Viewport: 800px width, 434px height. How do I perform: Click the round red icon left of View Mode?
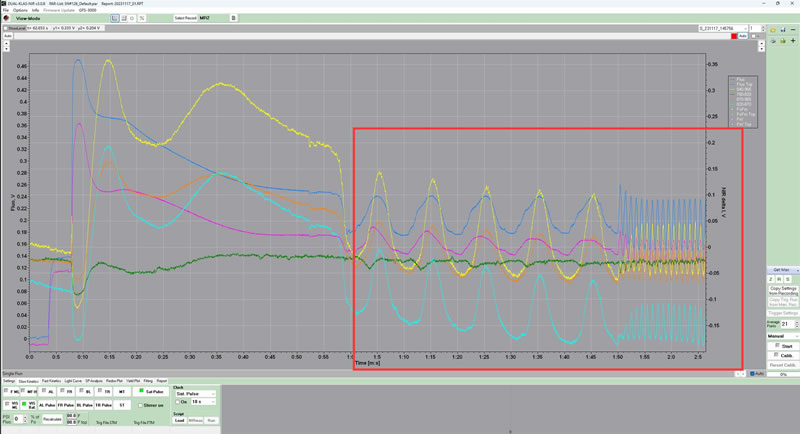pos(8,18)
